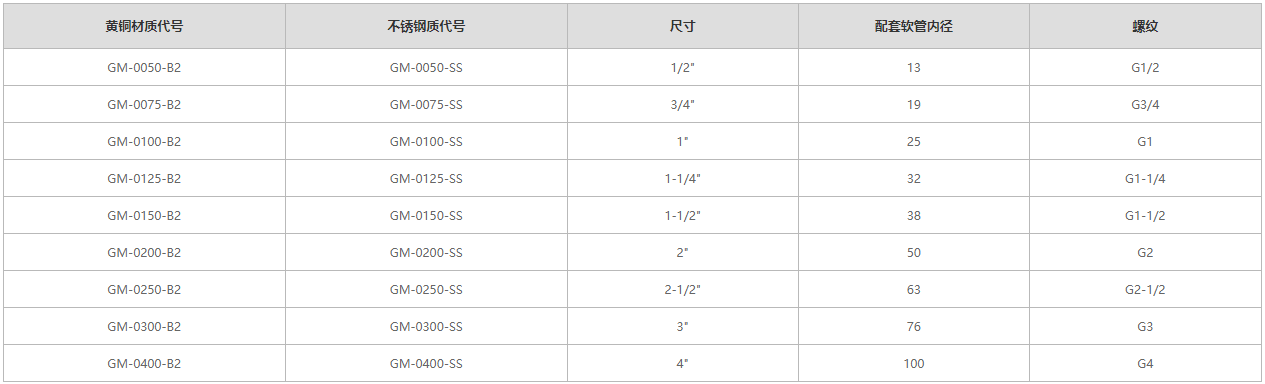Click the G3/4 thread cell
1265x384 pixels.
[1145, 105]
